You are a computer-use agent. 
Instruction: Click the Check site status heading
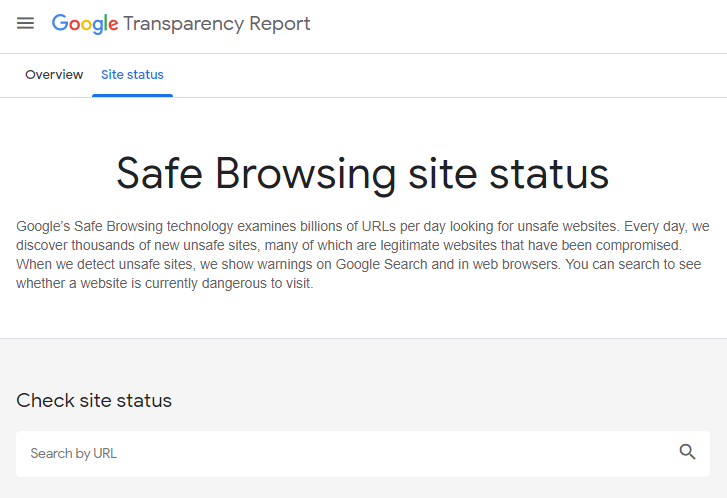[94, 400]
